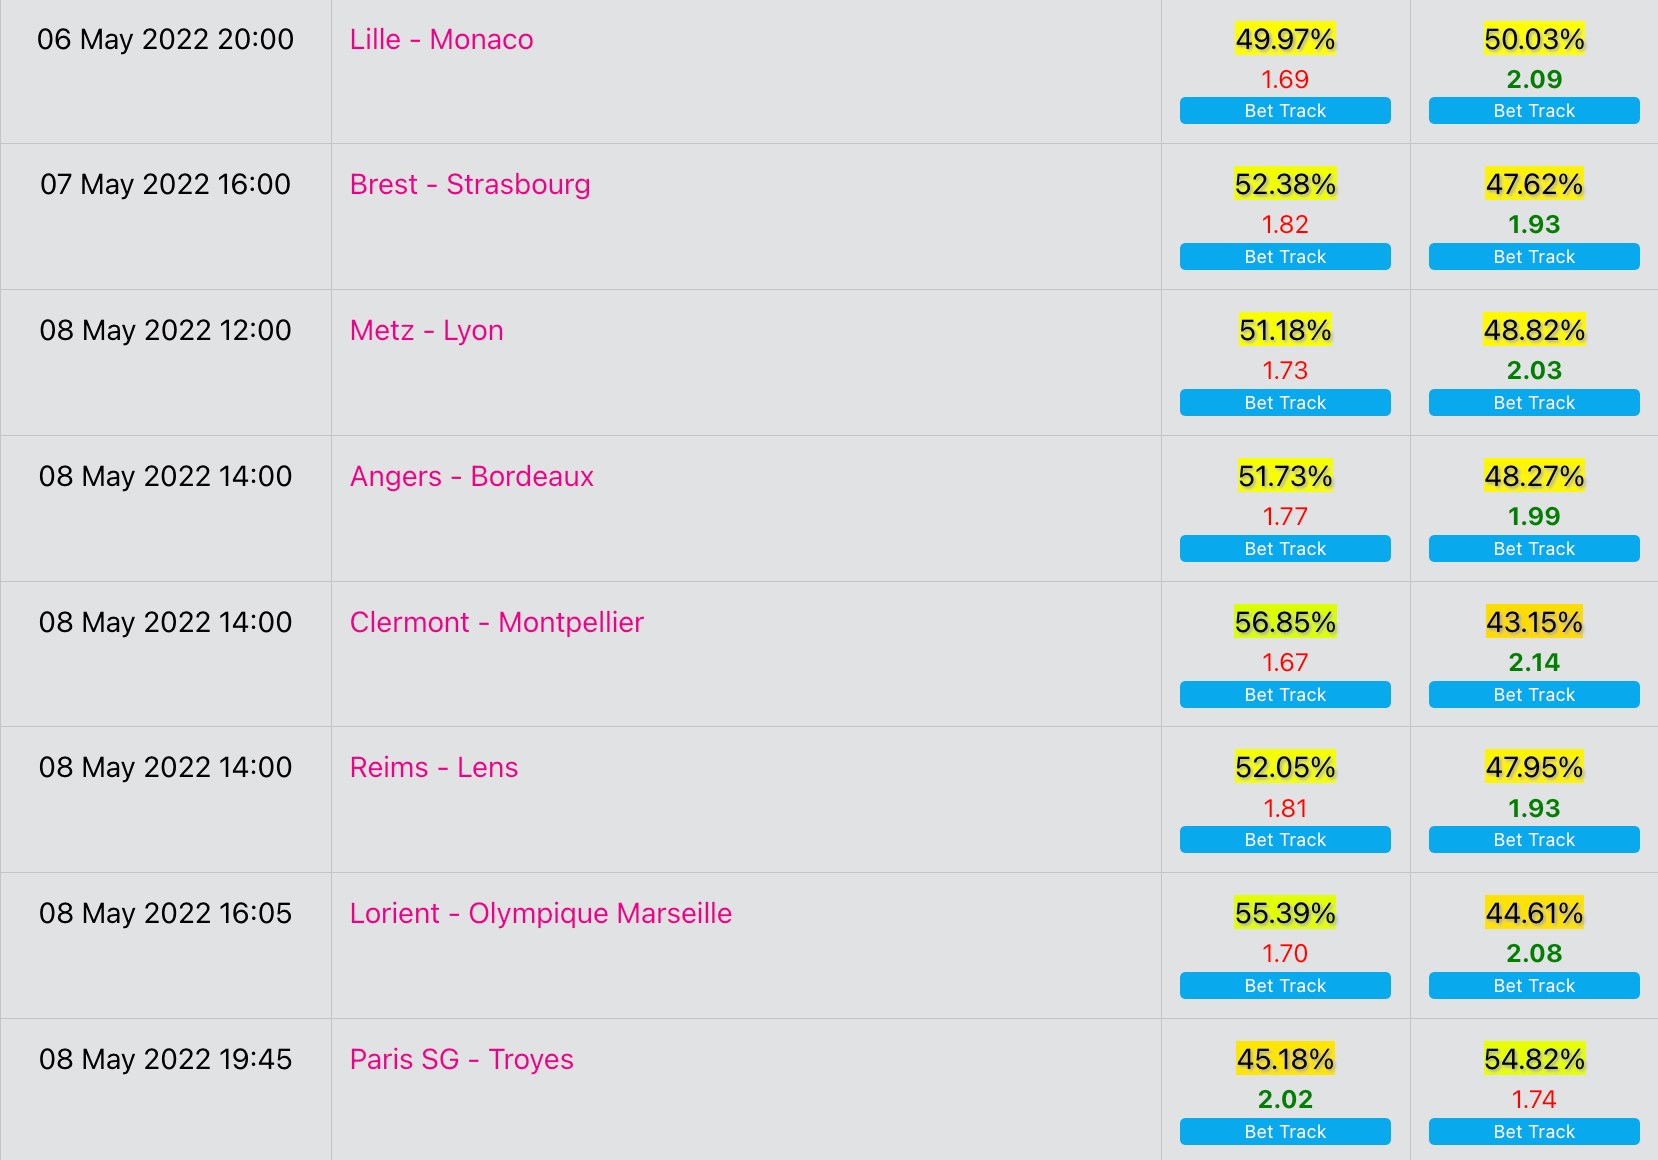Click Bet Track under 1.74 Troyes odds
Screen dimensions: 1658x1160
[1534, 1132]
